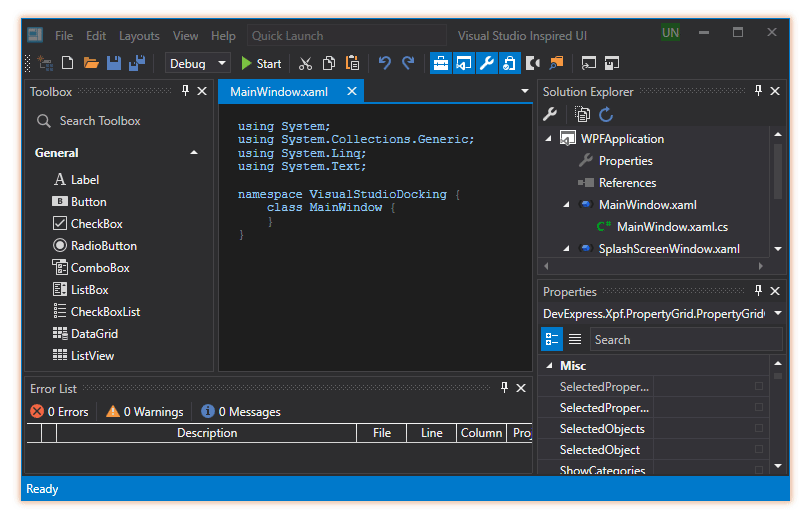Save the current file
The width and height of the screenshot is (806, 522).
pyautogui.click(x=114, y=63)
